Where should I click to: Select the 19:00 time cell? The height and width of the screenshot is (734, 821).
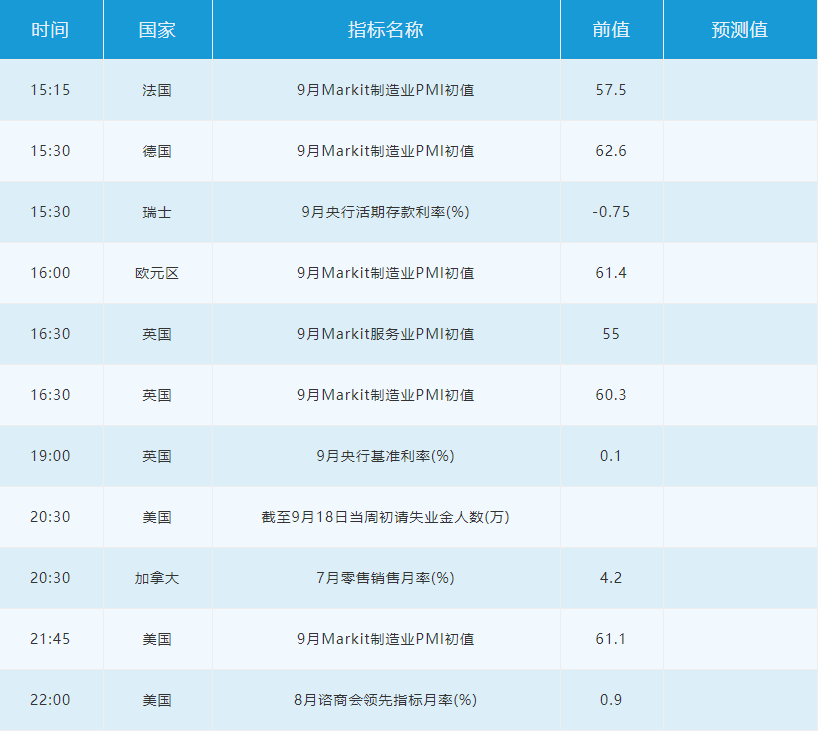pos(50,456)
